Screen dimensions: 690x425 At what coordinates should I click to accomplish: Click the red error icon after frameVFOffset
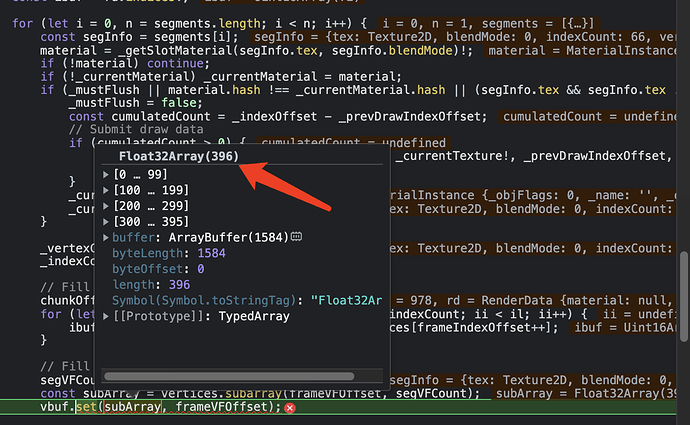click(290, 408)
